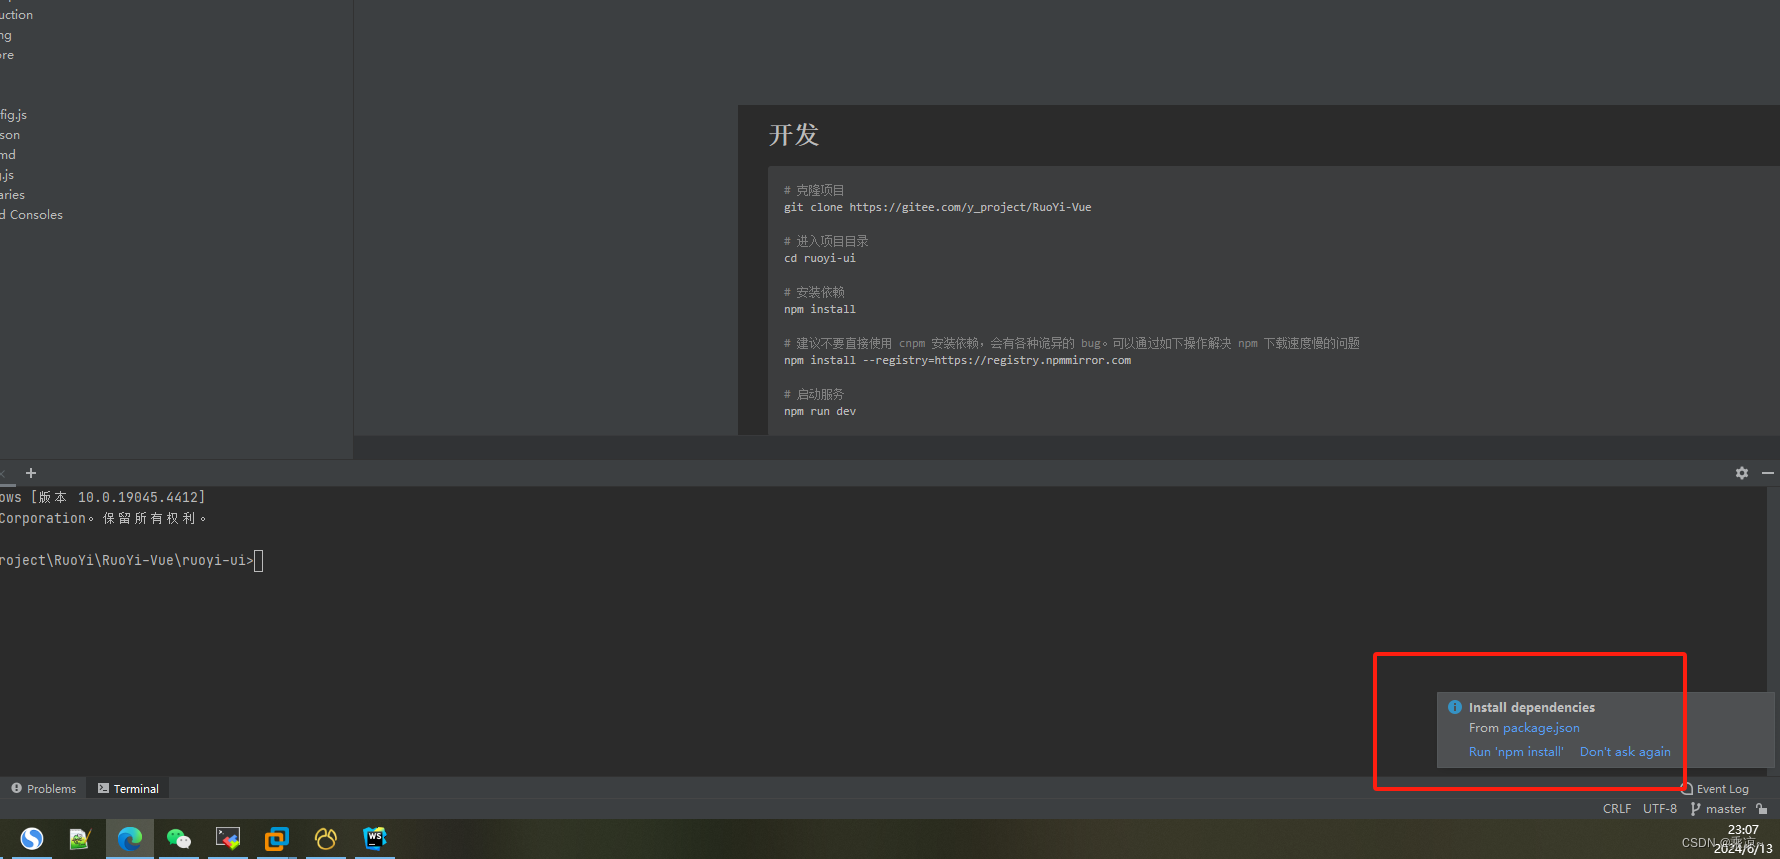Click the plain 'npm install' command line

click(x=820, y=310)
